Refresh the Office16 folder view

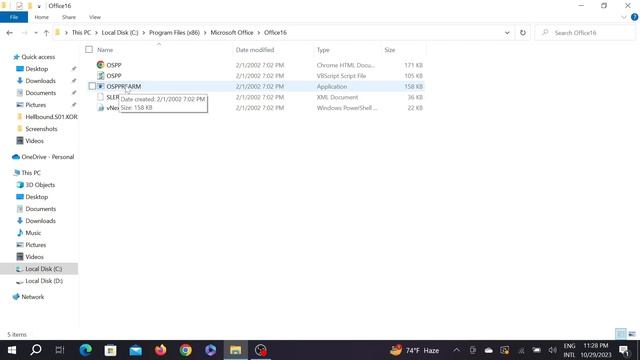tap(523, 33)
